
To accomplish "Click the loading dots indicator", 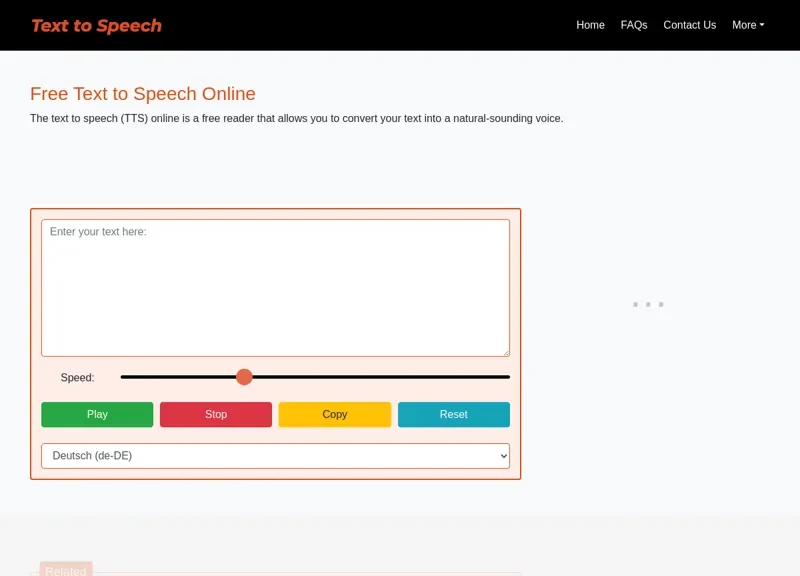I will click(649, 303).
